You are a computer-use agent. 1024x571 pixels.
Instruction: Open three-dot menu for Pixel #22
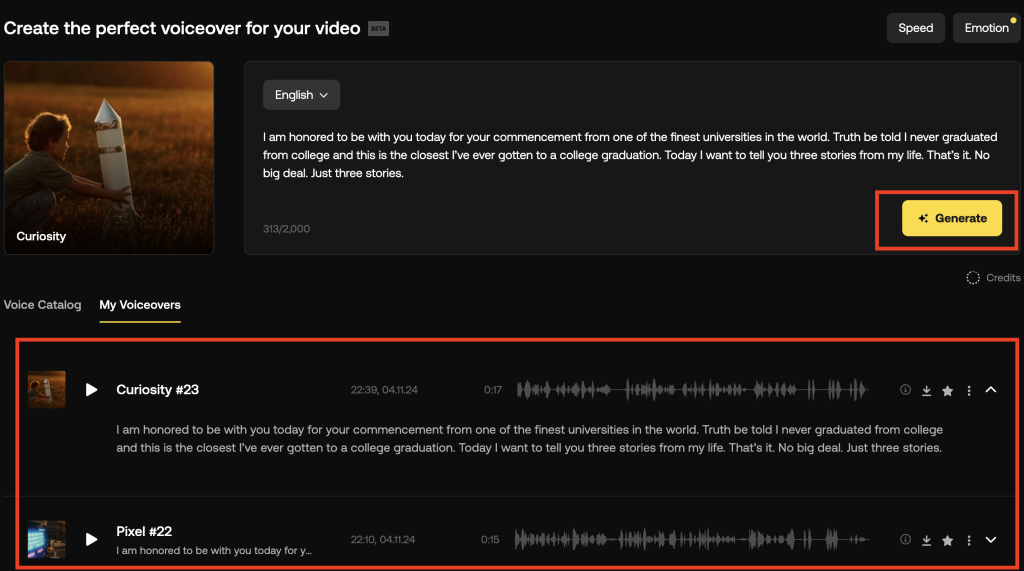tap(969, 540)
